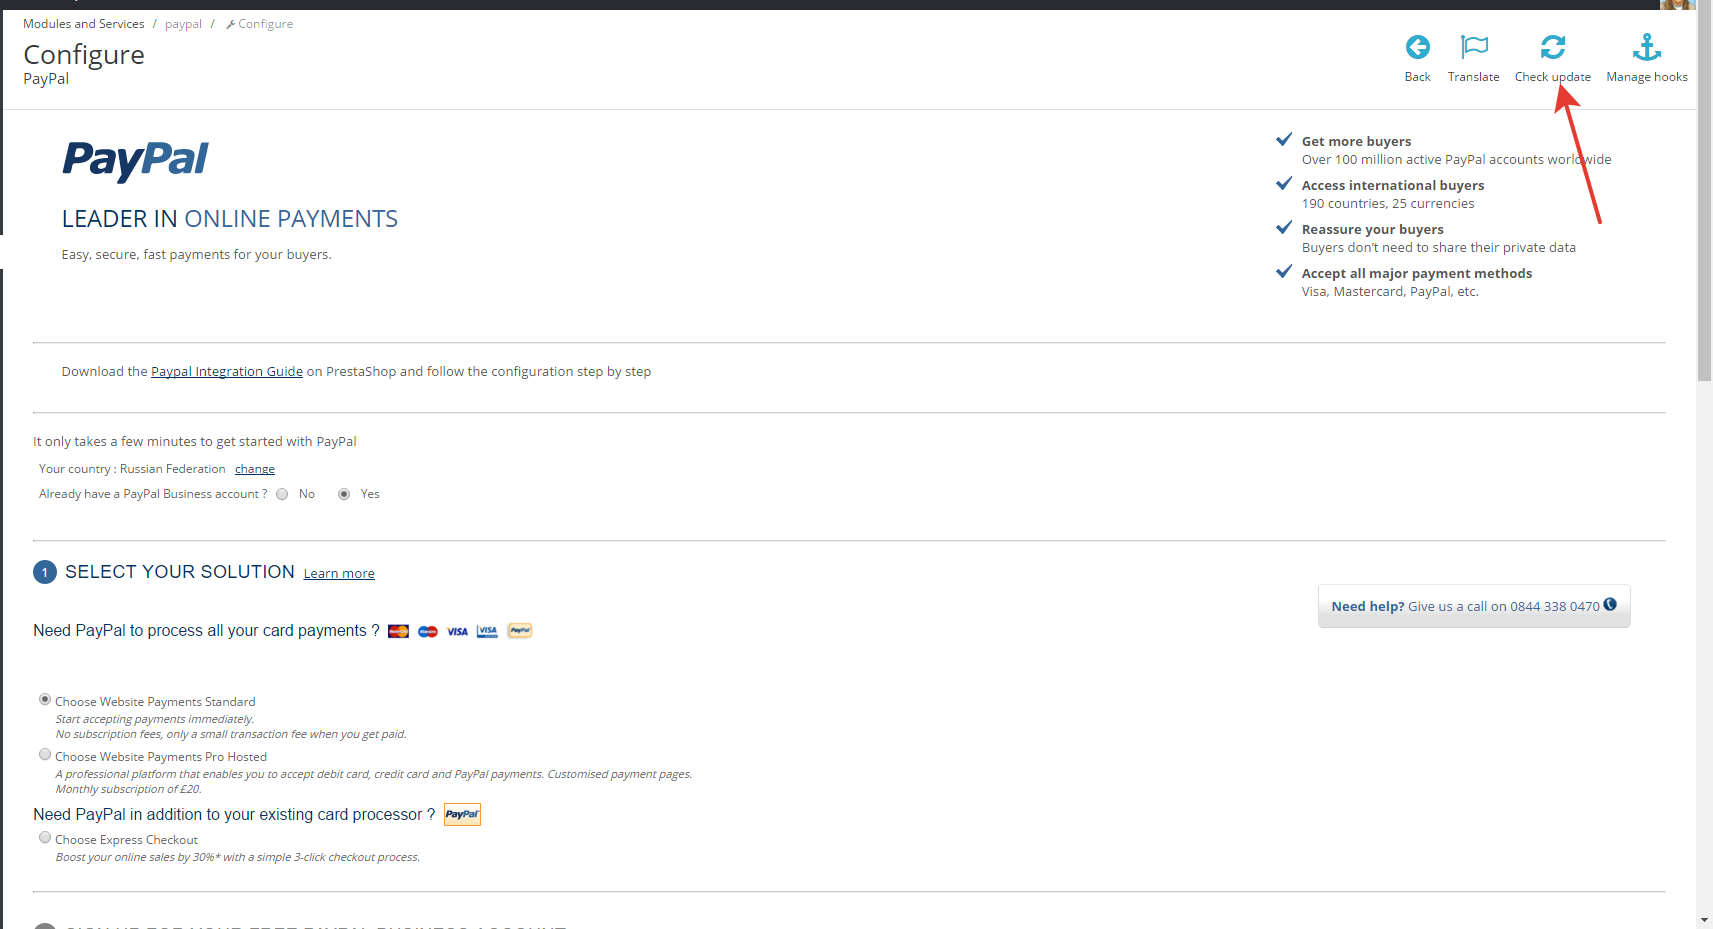Choose Website Payments Standard option
Viewport: 1713px width, 929px height.
click(x=45, y=699)
